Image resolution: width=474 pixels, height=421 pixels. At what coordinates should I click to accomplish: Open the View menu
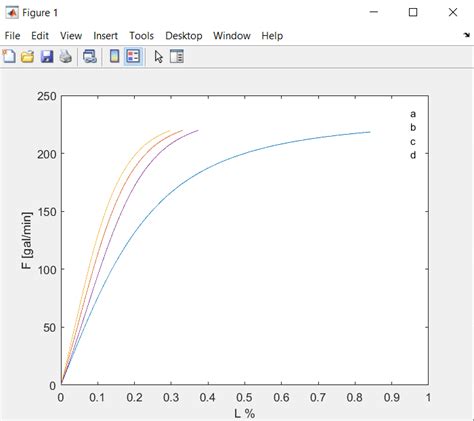tap(71, 36)
